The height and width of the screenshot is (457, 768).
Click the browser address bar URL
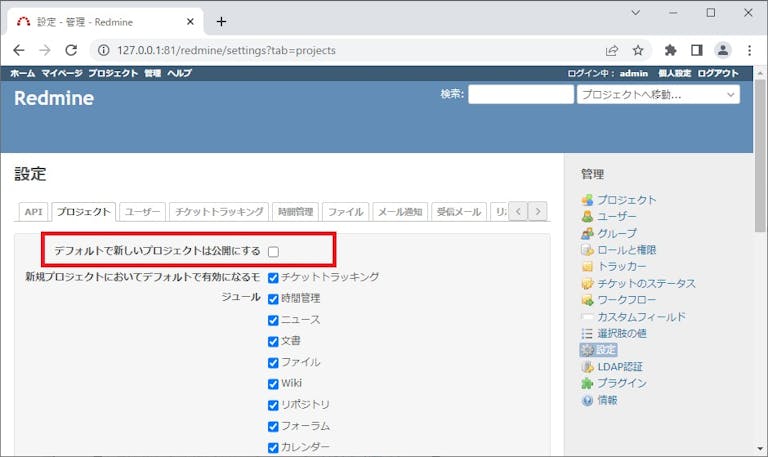(226, 50)
